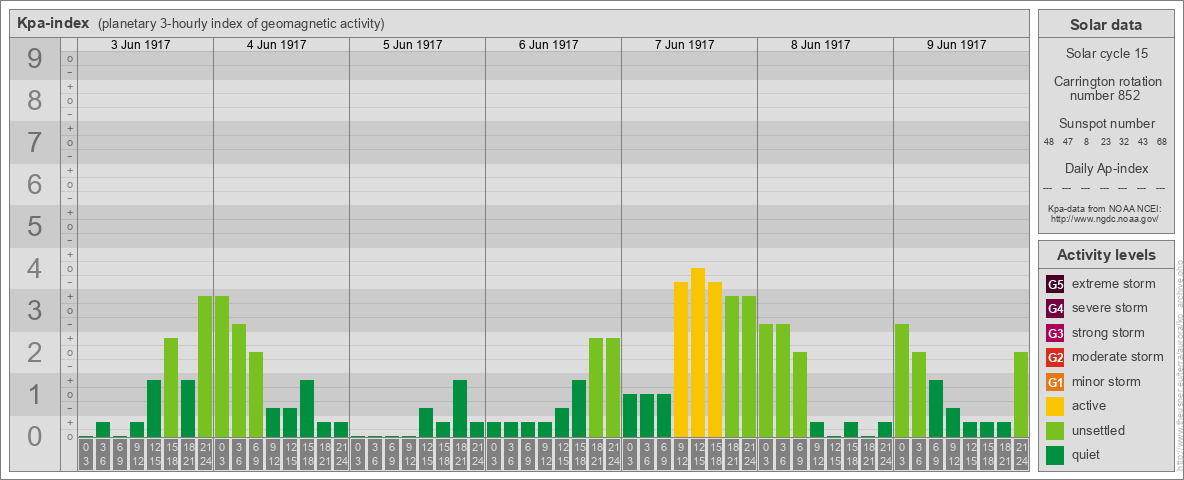Image resolution: width=1184 pixels, height=480 pixels.
Task: Click the 9 Jun 21-24 light green bar
Action: coord(1021,395)
